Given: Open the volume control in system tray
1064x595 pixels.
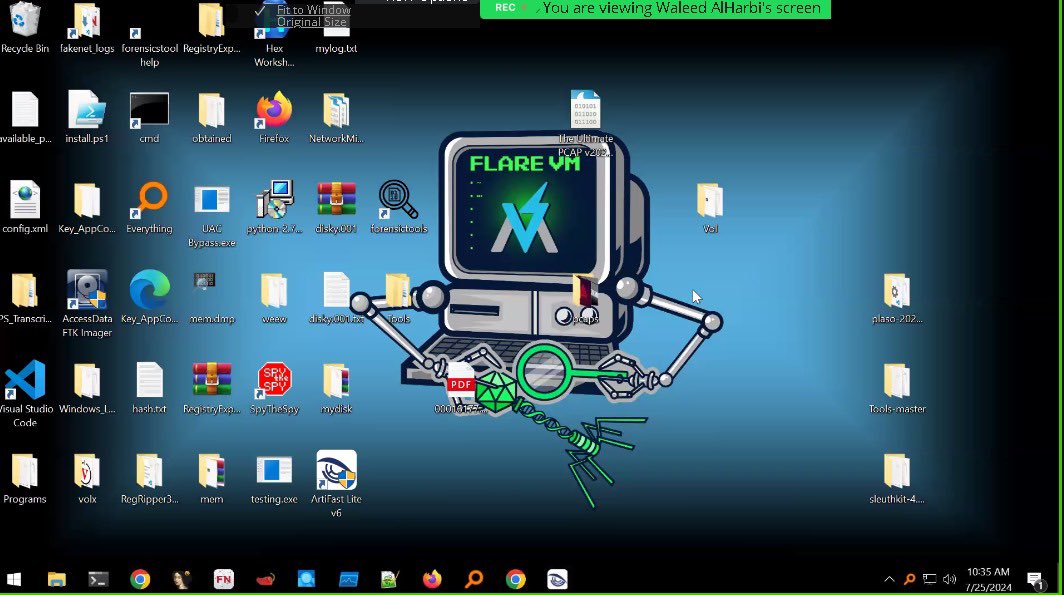Looking at the screenshot, I should coord(949,579).
